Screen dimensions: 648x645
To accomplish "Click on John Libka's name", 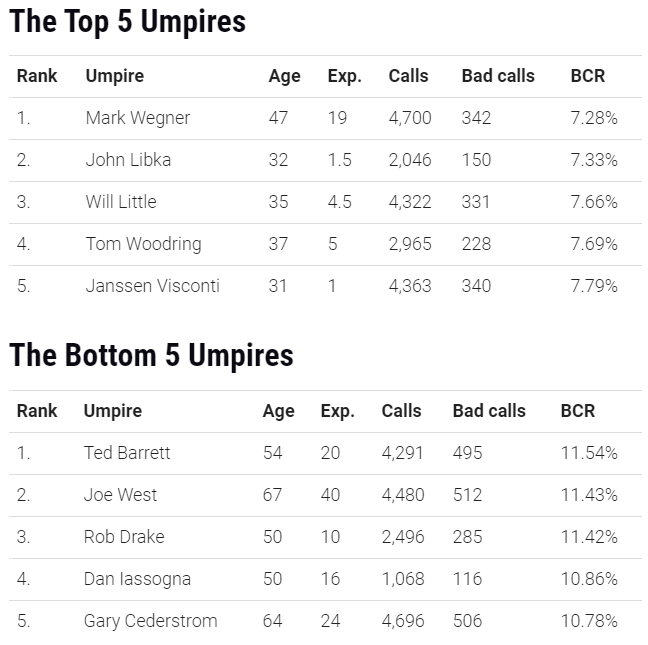I will click(128, 160).
